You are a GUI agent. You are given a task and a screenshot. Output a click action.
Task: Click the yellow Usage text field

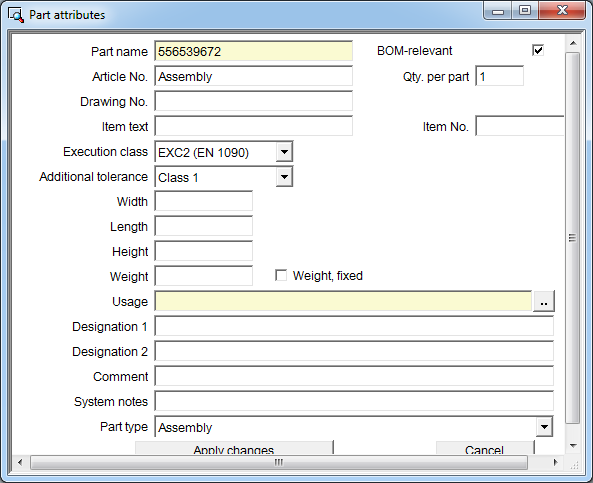coord(343,301)
